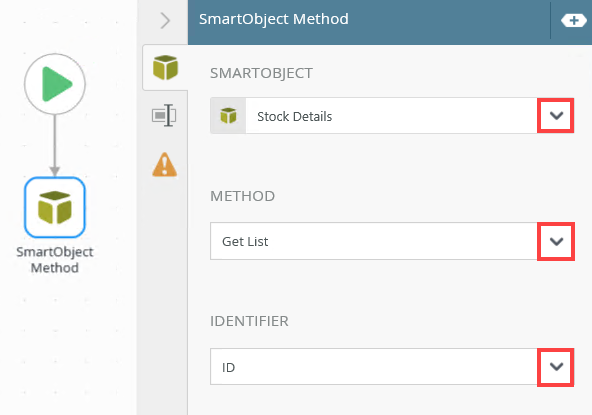
Task: Click the METHOD section heading
Action: click(x=242, y=196)
